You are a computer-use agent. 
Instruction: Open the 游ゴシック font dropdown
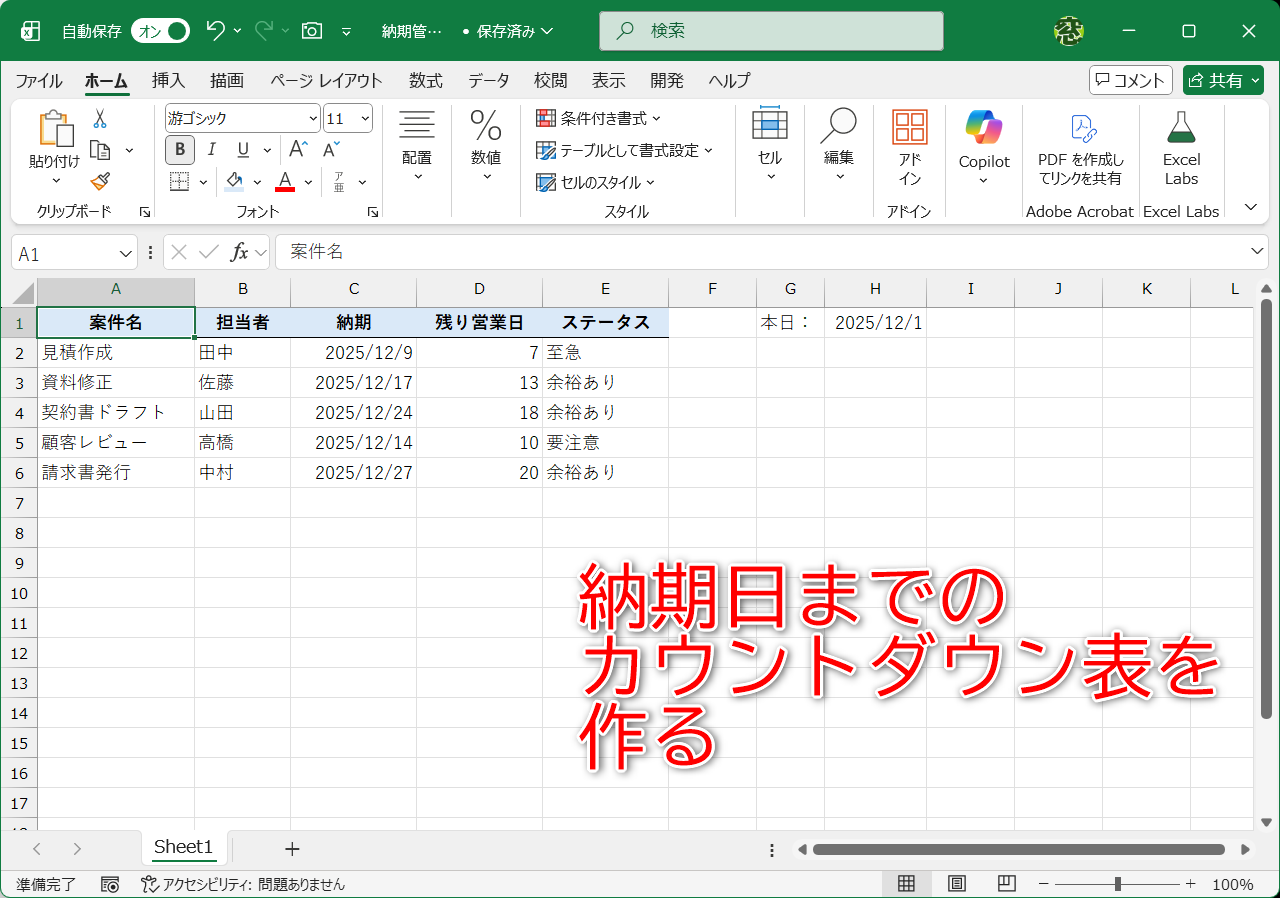[x=312, y=118]
